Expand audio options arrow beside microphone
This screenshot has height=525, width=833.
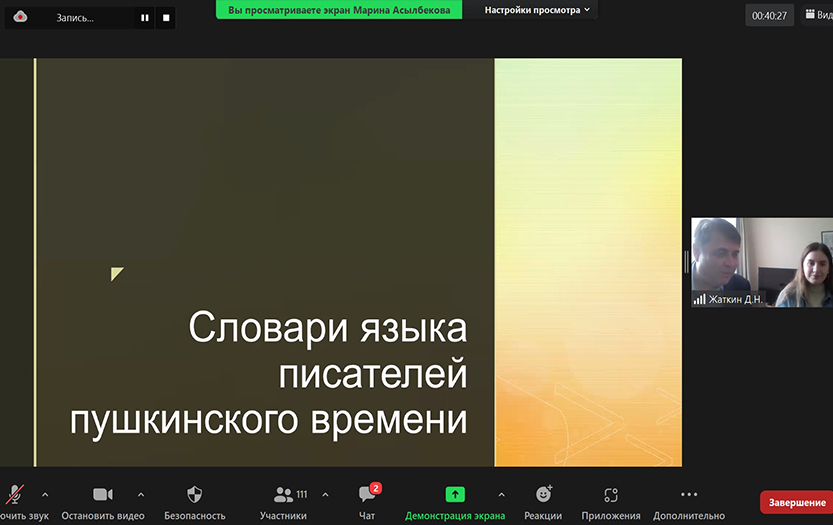[x=45, y=494]
